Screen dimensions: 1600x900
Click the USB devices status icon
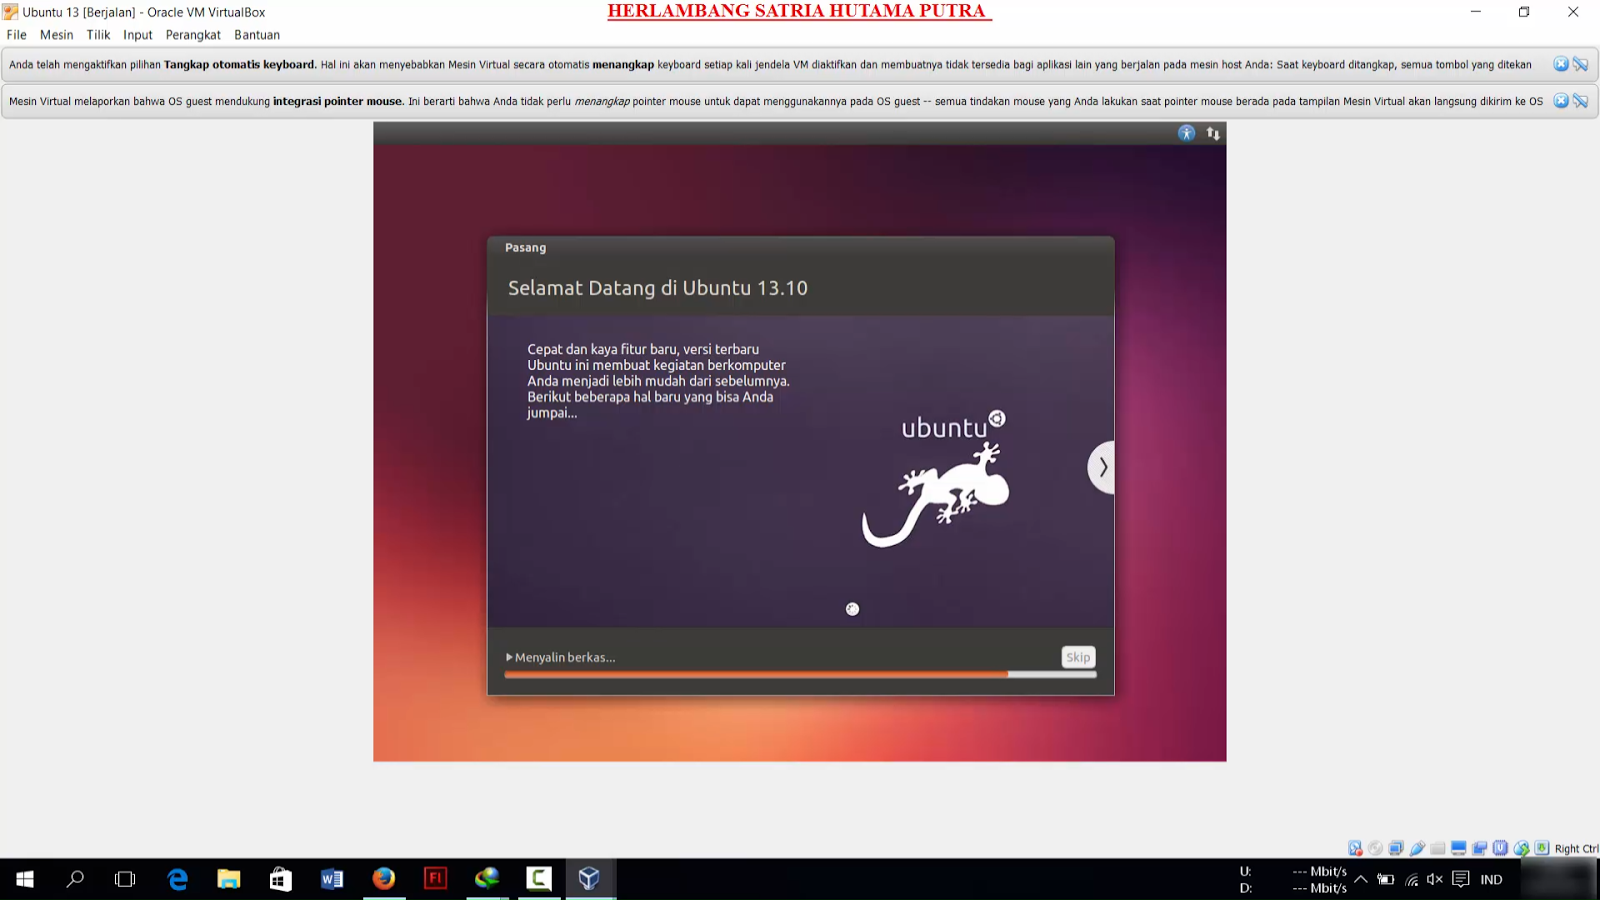(x=1418, y=848)
